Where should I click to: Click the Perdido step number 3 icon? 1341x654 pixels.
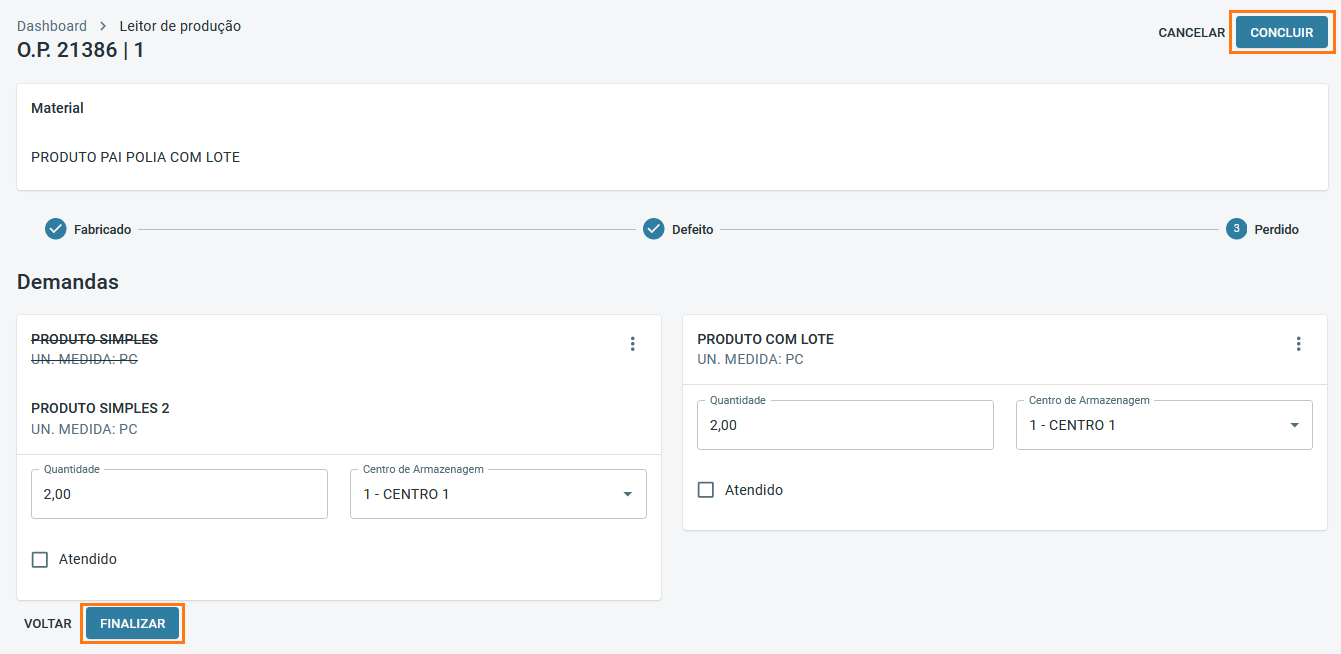(x=1236, y=229)
